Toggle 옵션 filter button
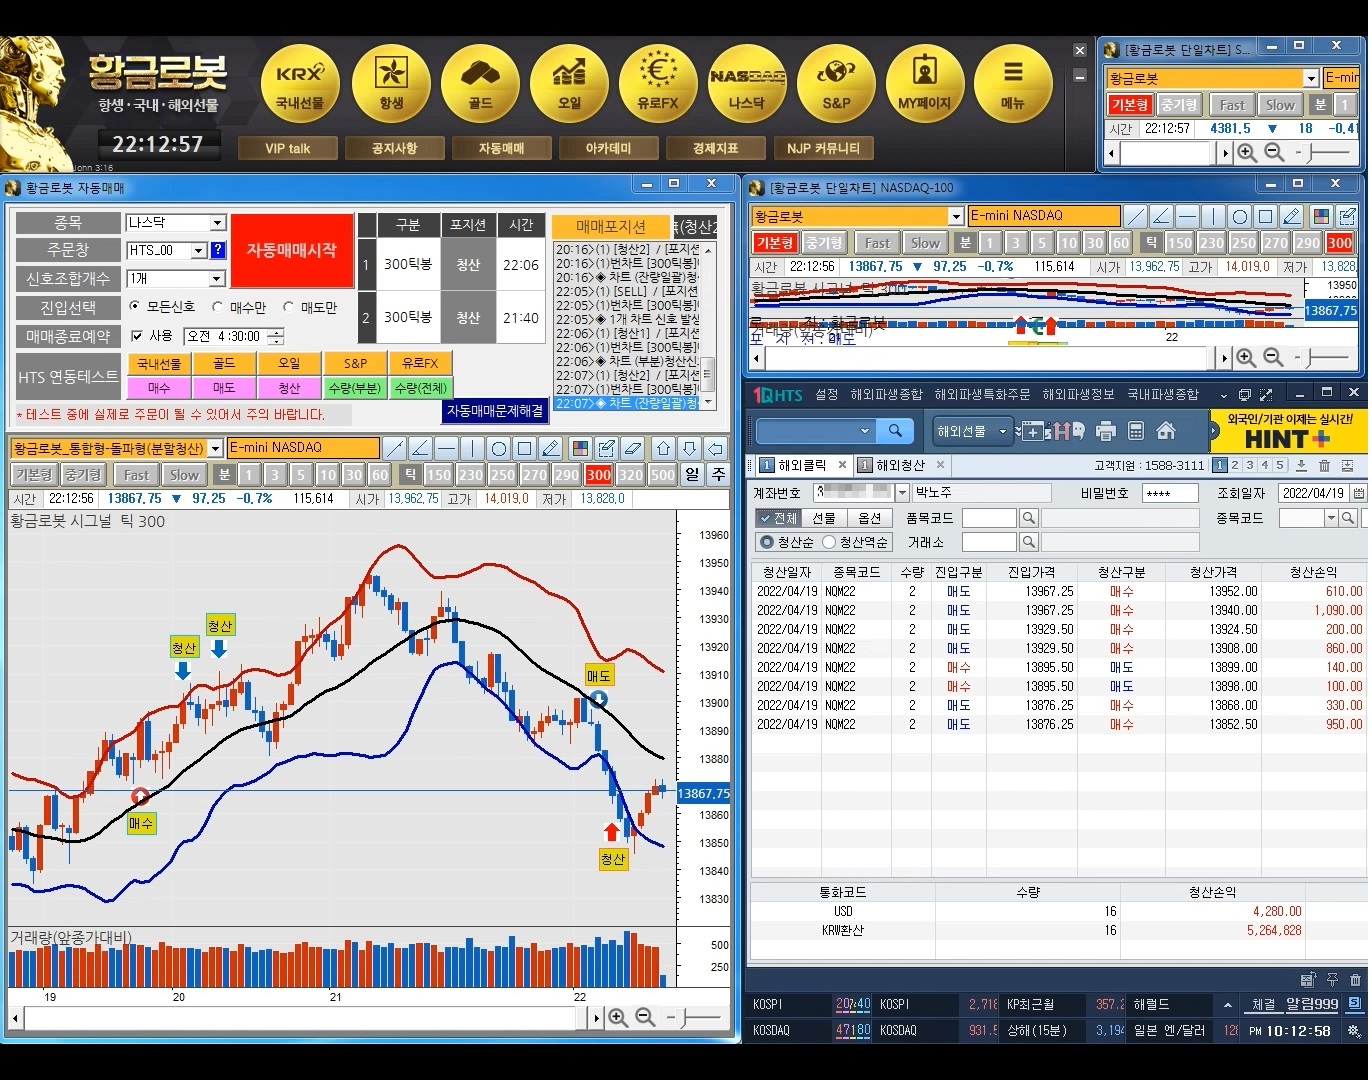The image size is (1372, 1080). click(870, 518)
